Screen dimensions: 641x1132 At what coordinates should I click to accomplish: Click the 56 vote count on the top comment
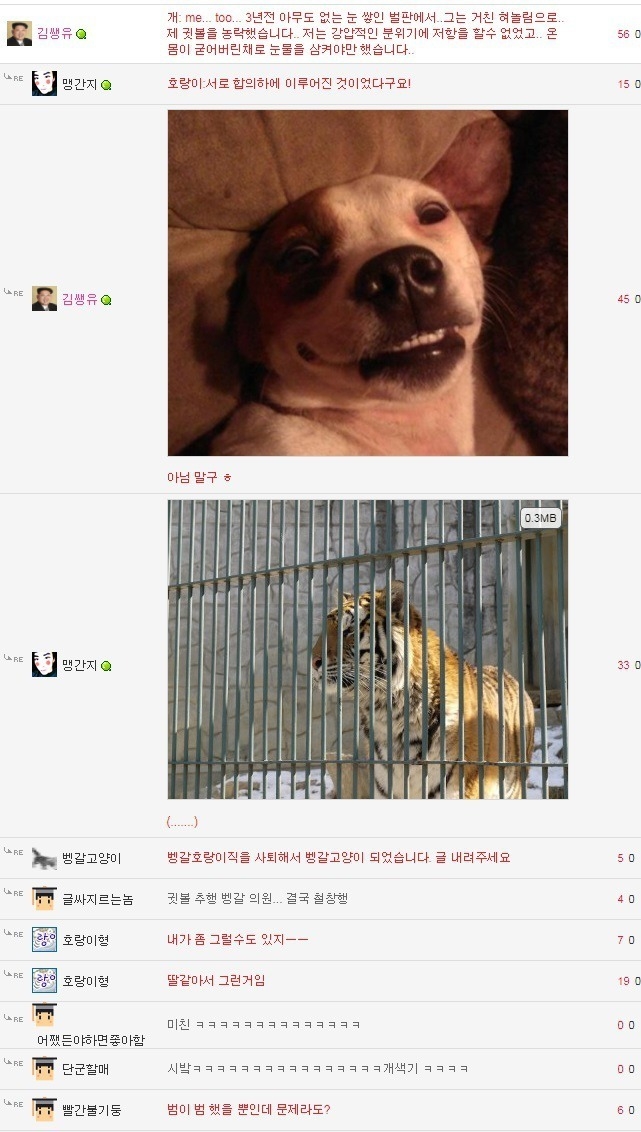click(624, 34)
